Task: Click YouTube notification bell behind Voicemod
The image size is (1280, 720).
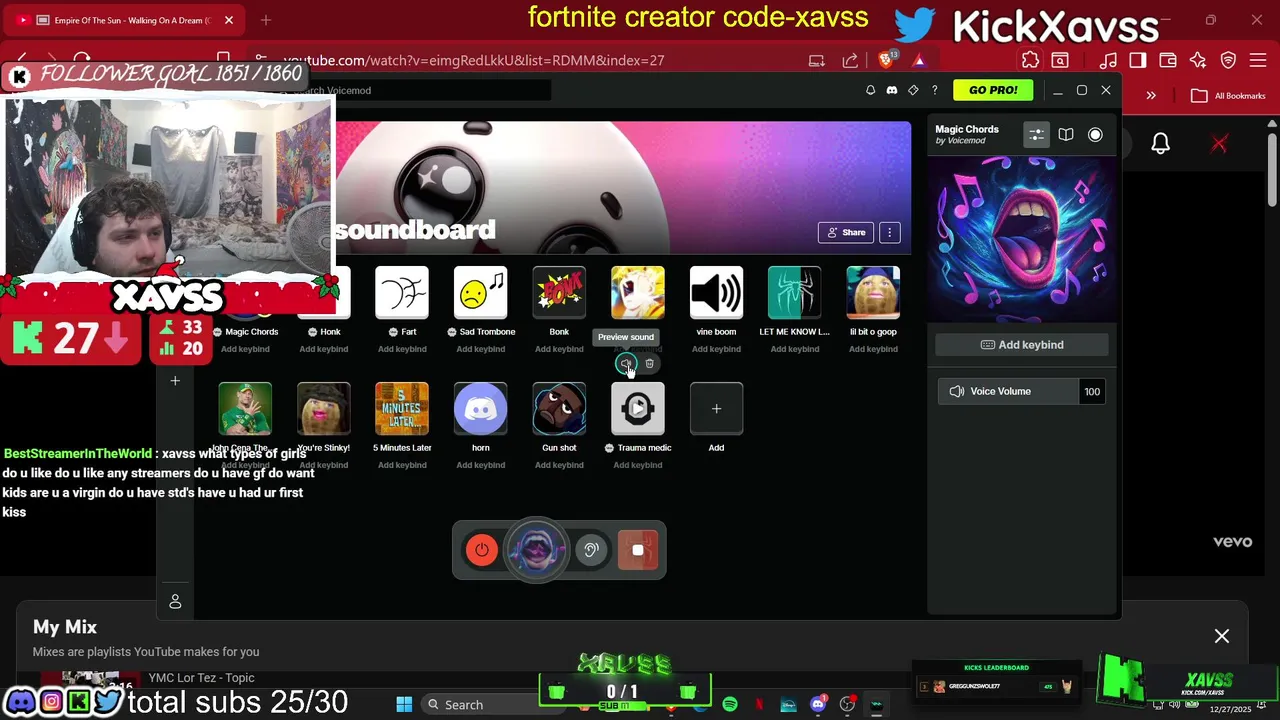Action: point(1160,144)
